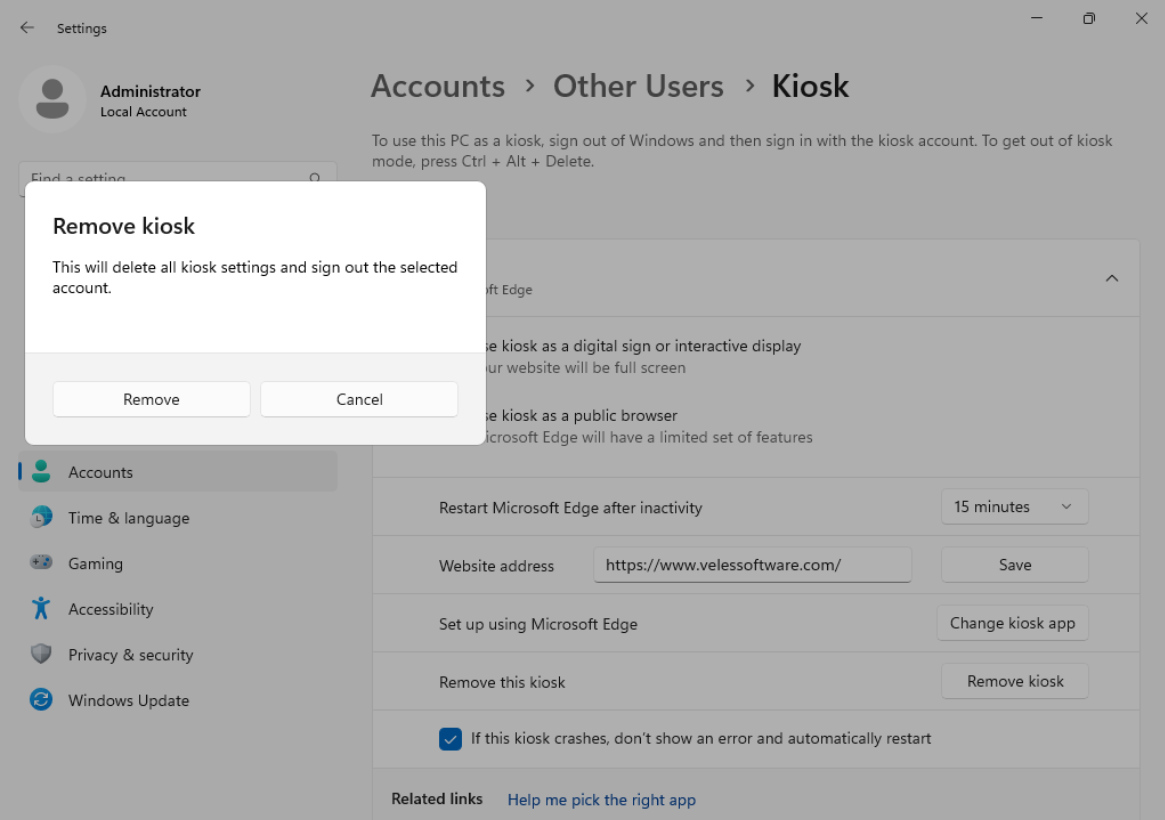The width and height of the screenshot is (1165, 820).
Task: Open Windows Update settings
Action: (x=178, y=700)
